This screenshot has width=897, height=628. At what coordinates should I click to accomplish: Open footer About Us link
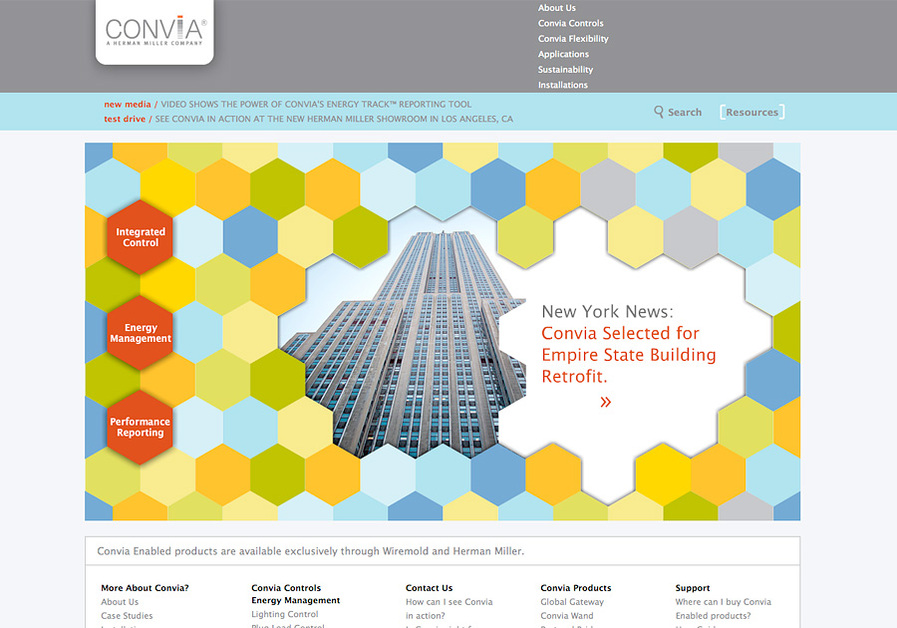[120, 602]
